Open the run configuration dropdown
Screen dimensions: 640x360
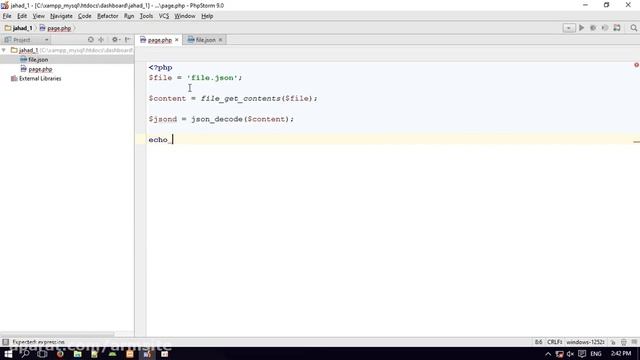tap(569, 28)
